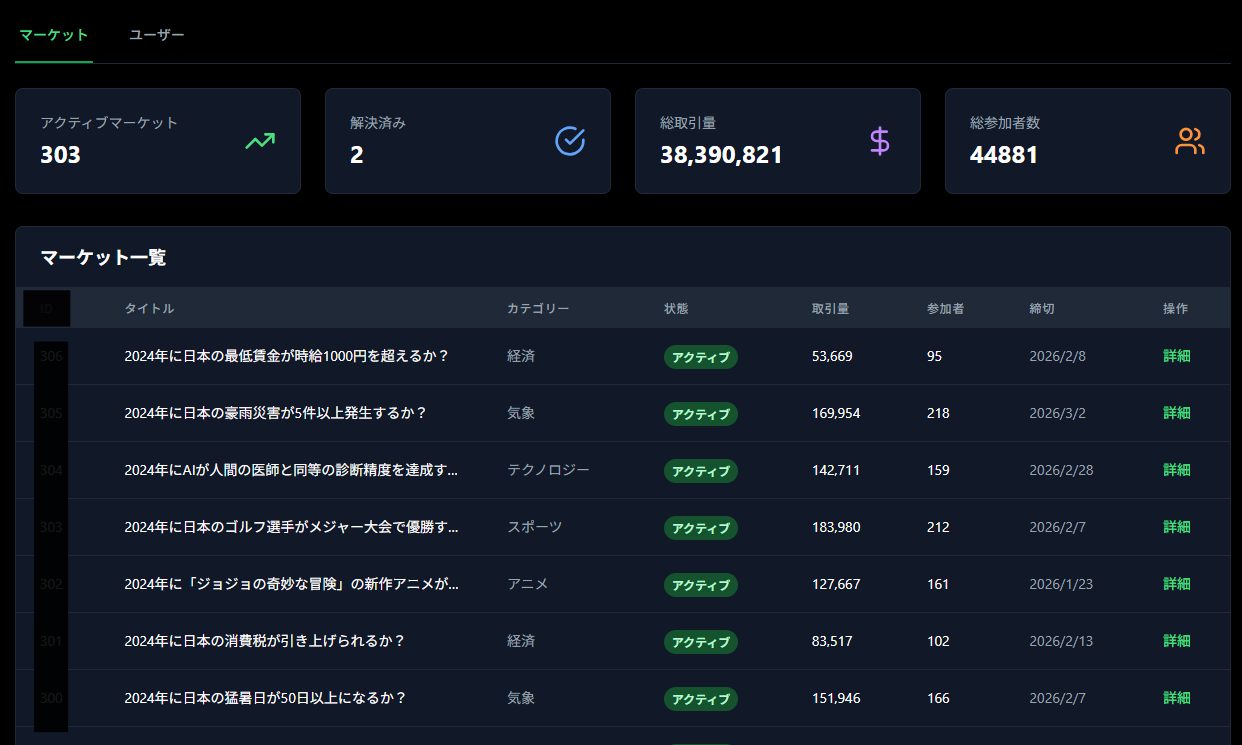Open 詳細 for the 猛暑日 market
1242x745 pixels.
(x=1177, y=698)
